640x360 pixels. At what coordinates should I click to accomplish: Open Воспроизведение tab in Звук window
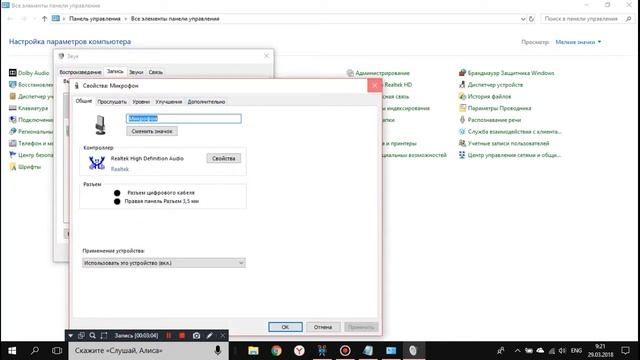80,72
